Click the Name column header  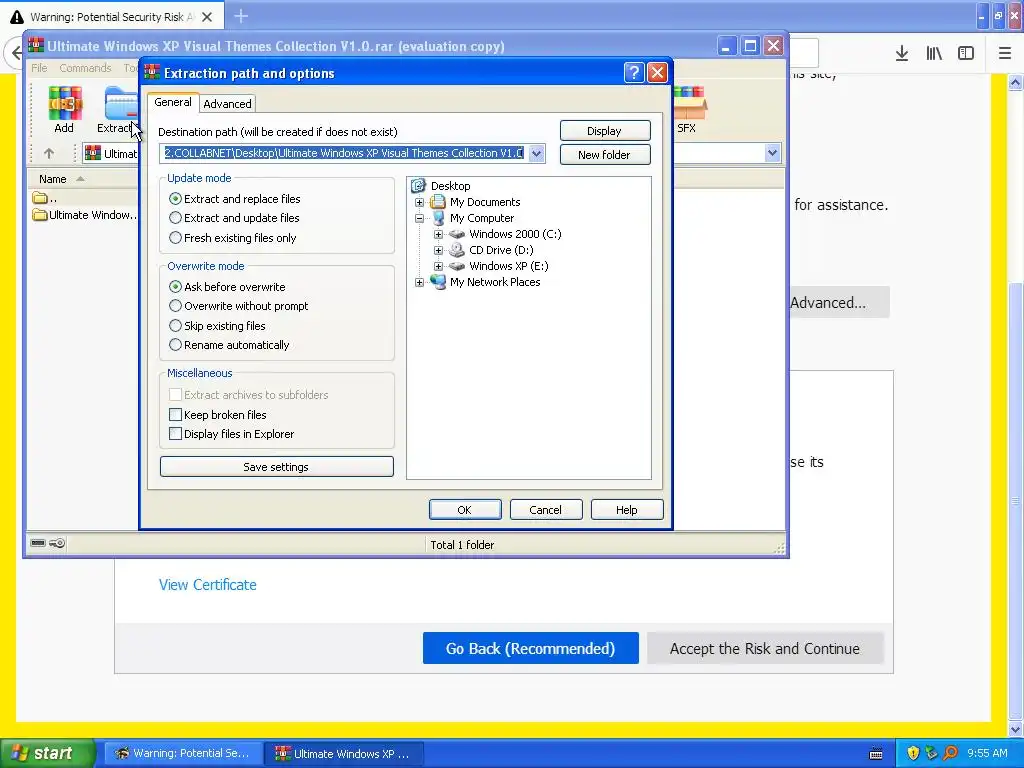82,179
